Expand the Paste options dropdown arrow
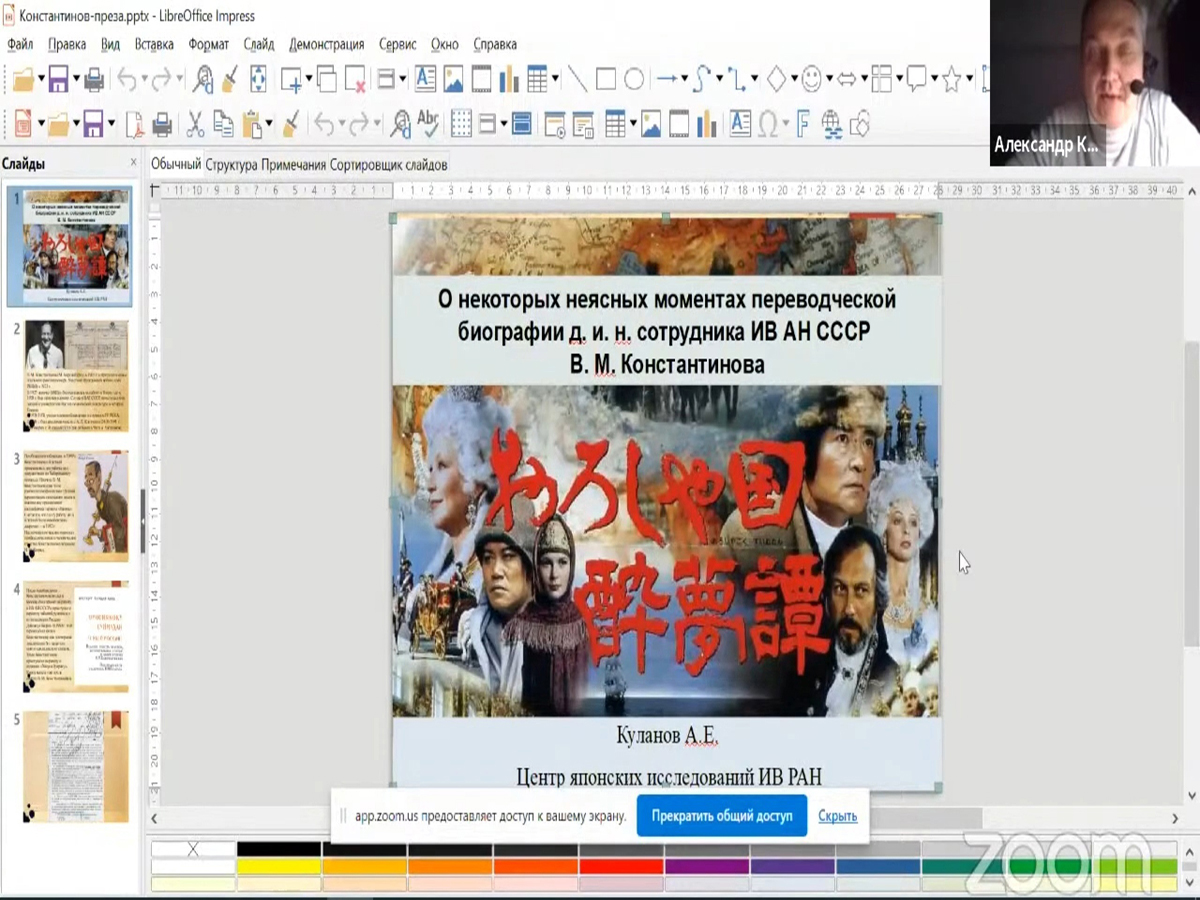Screen dimensions: 1200x900 tap(268, 124)
